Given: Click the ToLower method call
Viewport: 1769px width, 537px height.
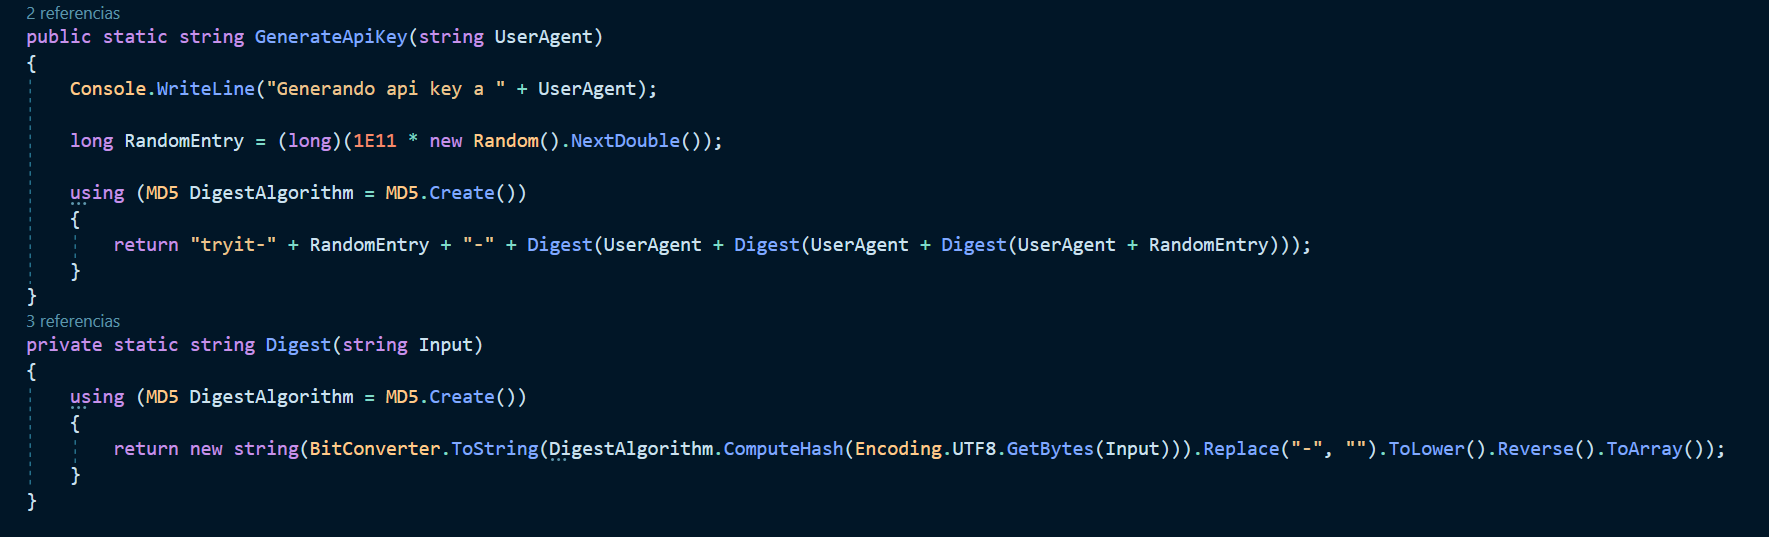Looking at the screenshot, I should point(1426,449).
